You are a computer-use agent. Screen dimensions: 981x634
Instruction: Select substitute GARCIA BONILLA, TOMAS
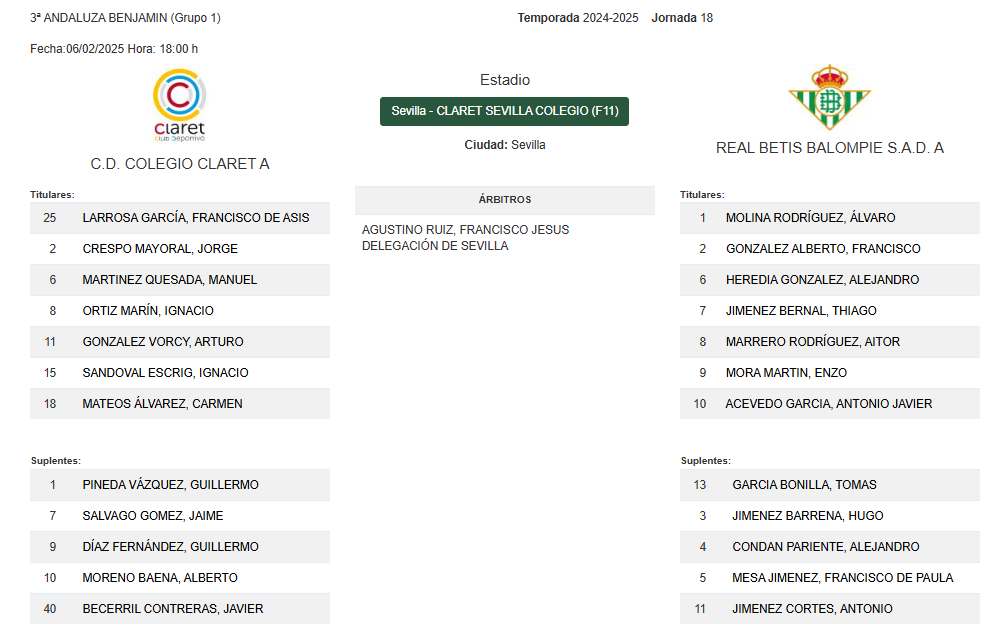830,484
